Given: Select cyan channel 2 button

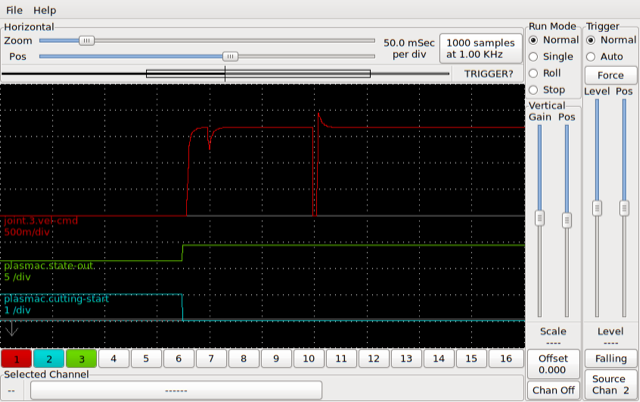Looking at the screenshot, I should [48, 358].
